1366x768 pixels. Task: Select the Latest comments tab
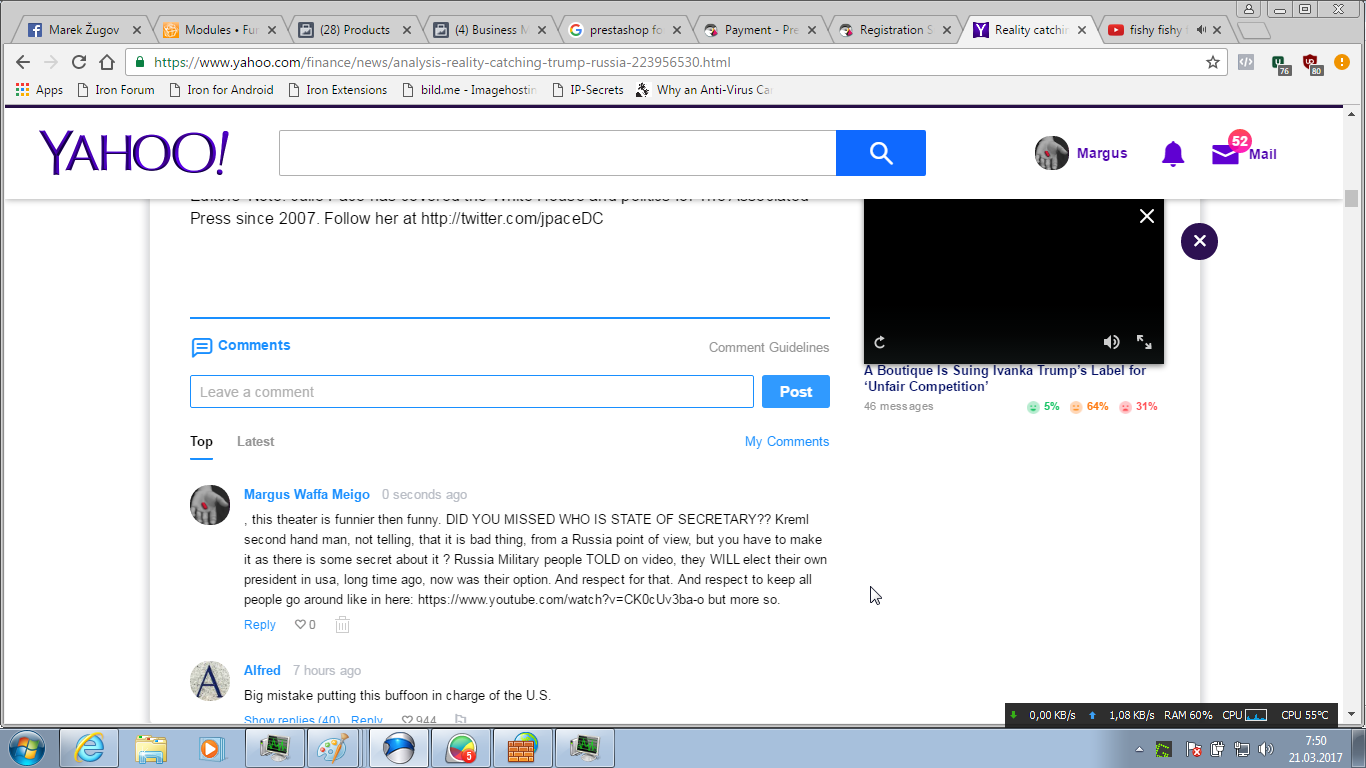point(255,442)
